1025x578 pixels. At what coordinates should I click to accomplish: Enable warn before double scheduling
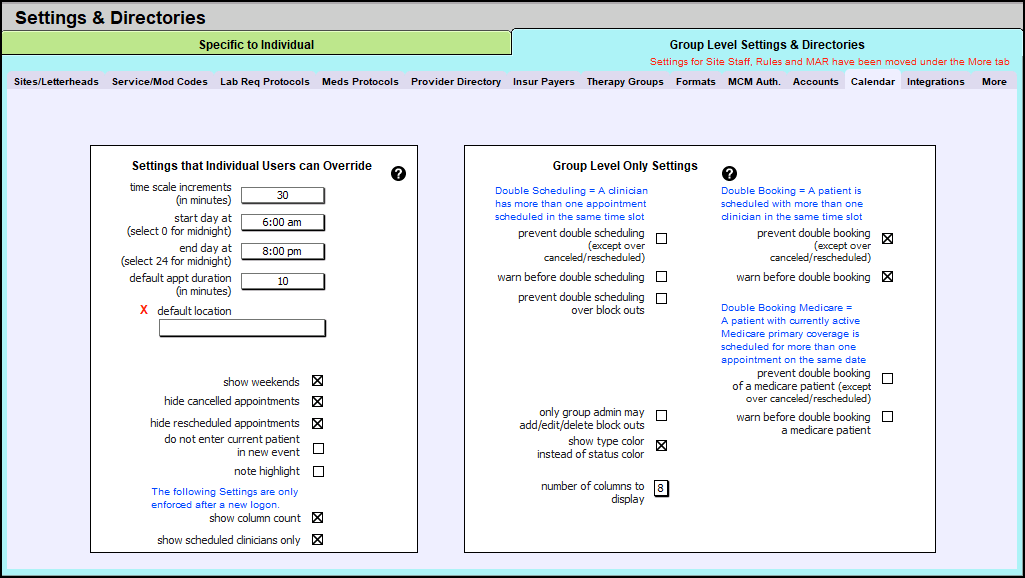tap(661, 277)
